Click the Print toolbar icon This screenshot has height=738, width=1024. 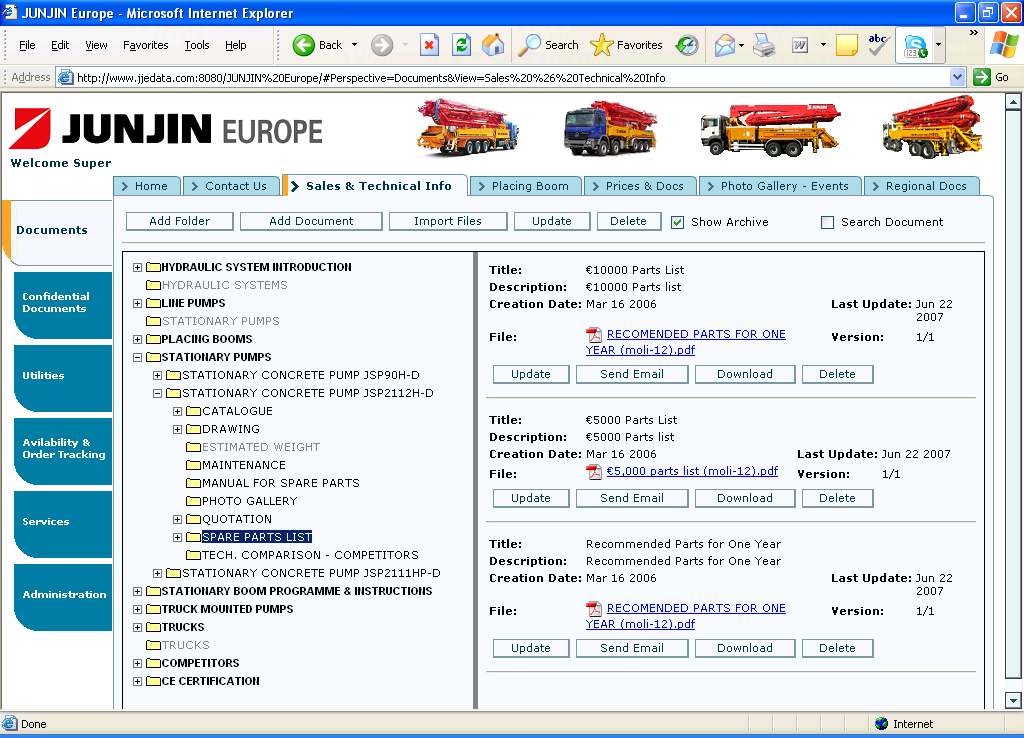[764, 45]
